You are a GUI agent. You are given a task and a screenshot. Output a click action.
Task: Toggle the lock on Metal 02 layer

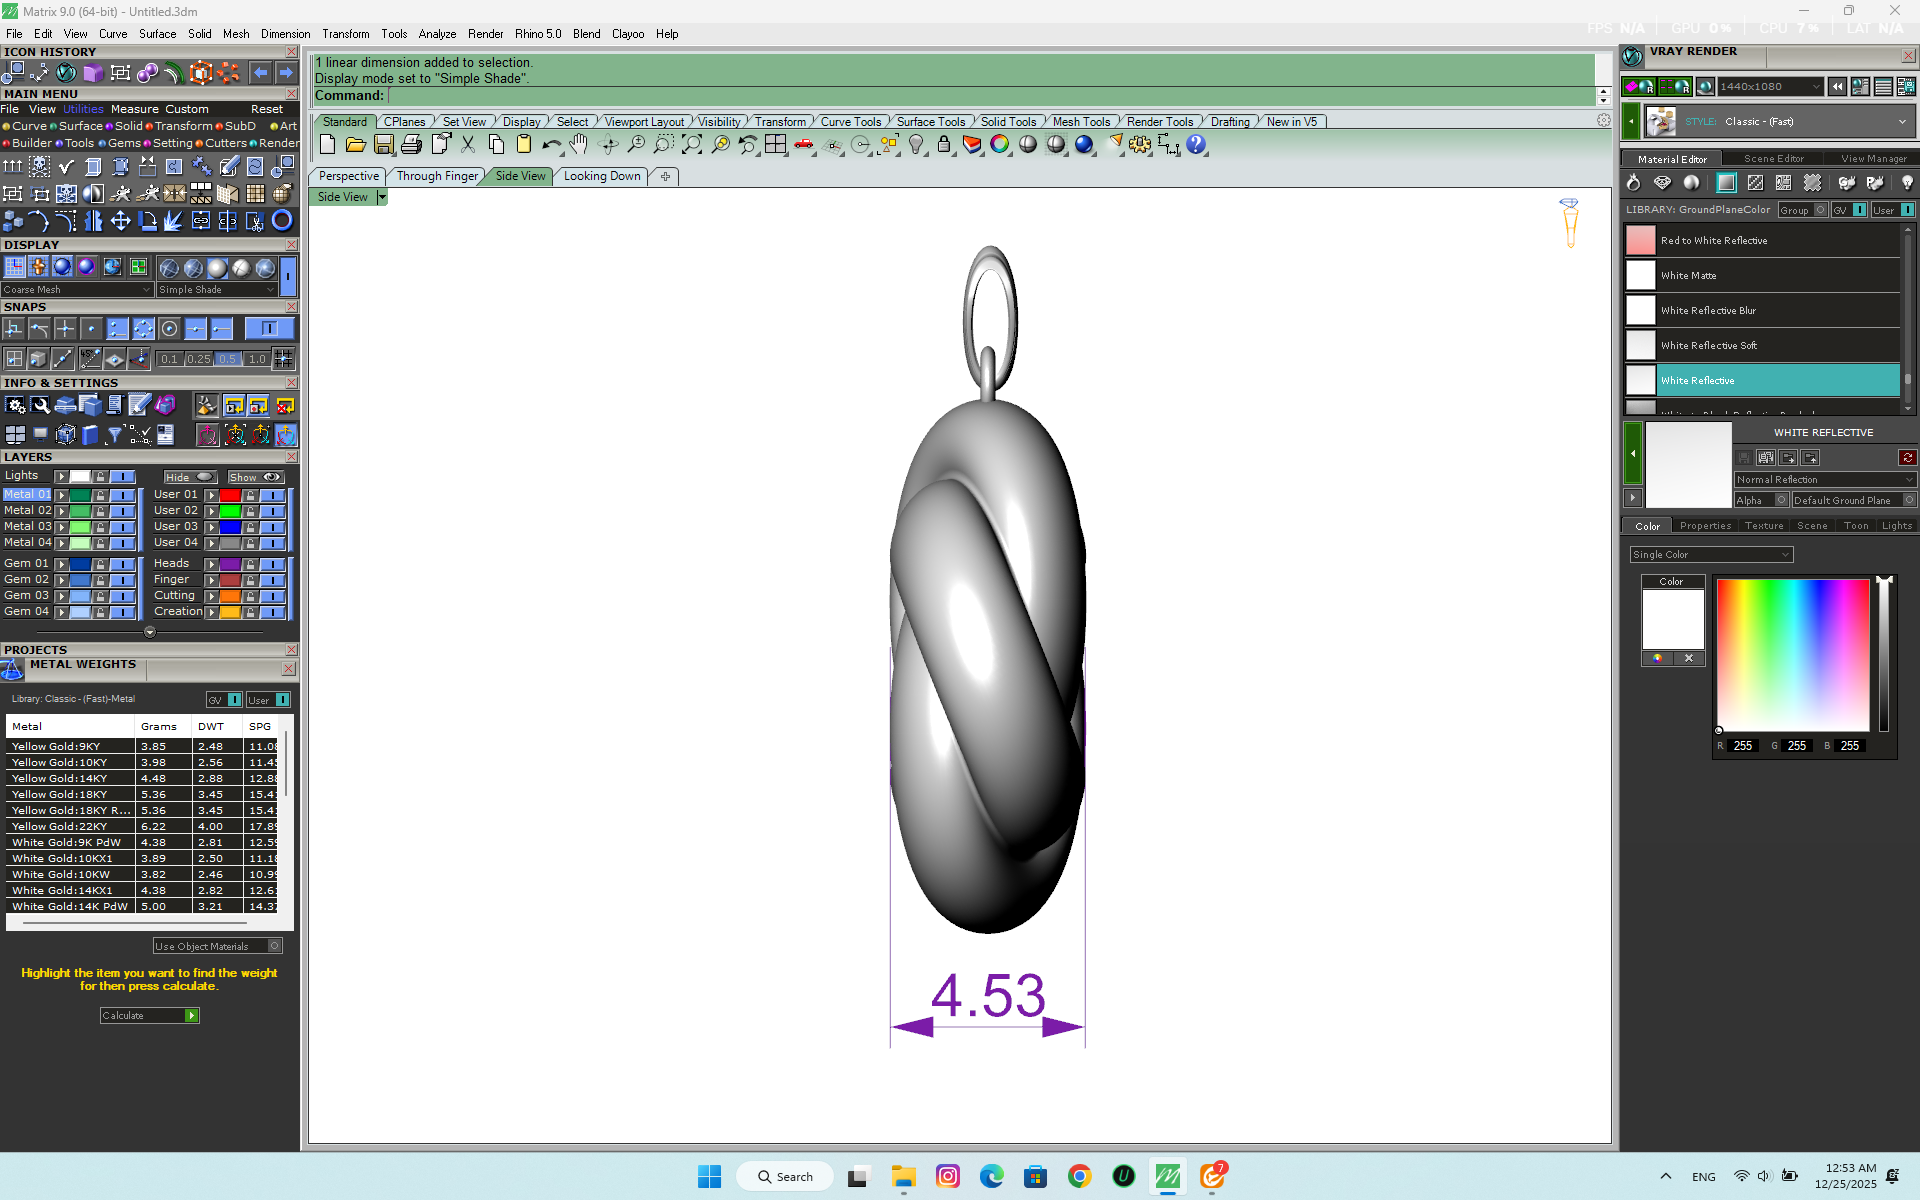point(100,511)
